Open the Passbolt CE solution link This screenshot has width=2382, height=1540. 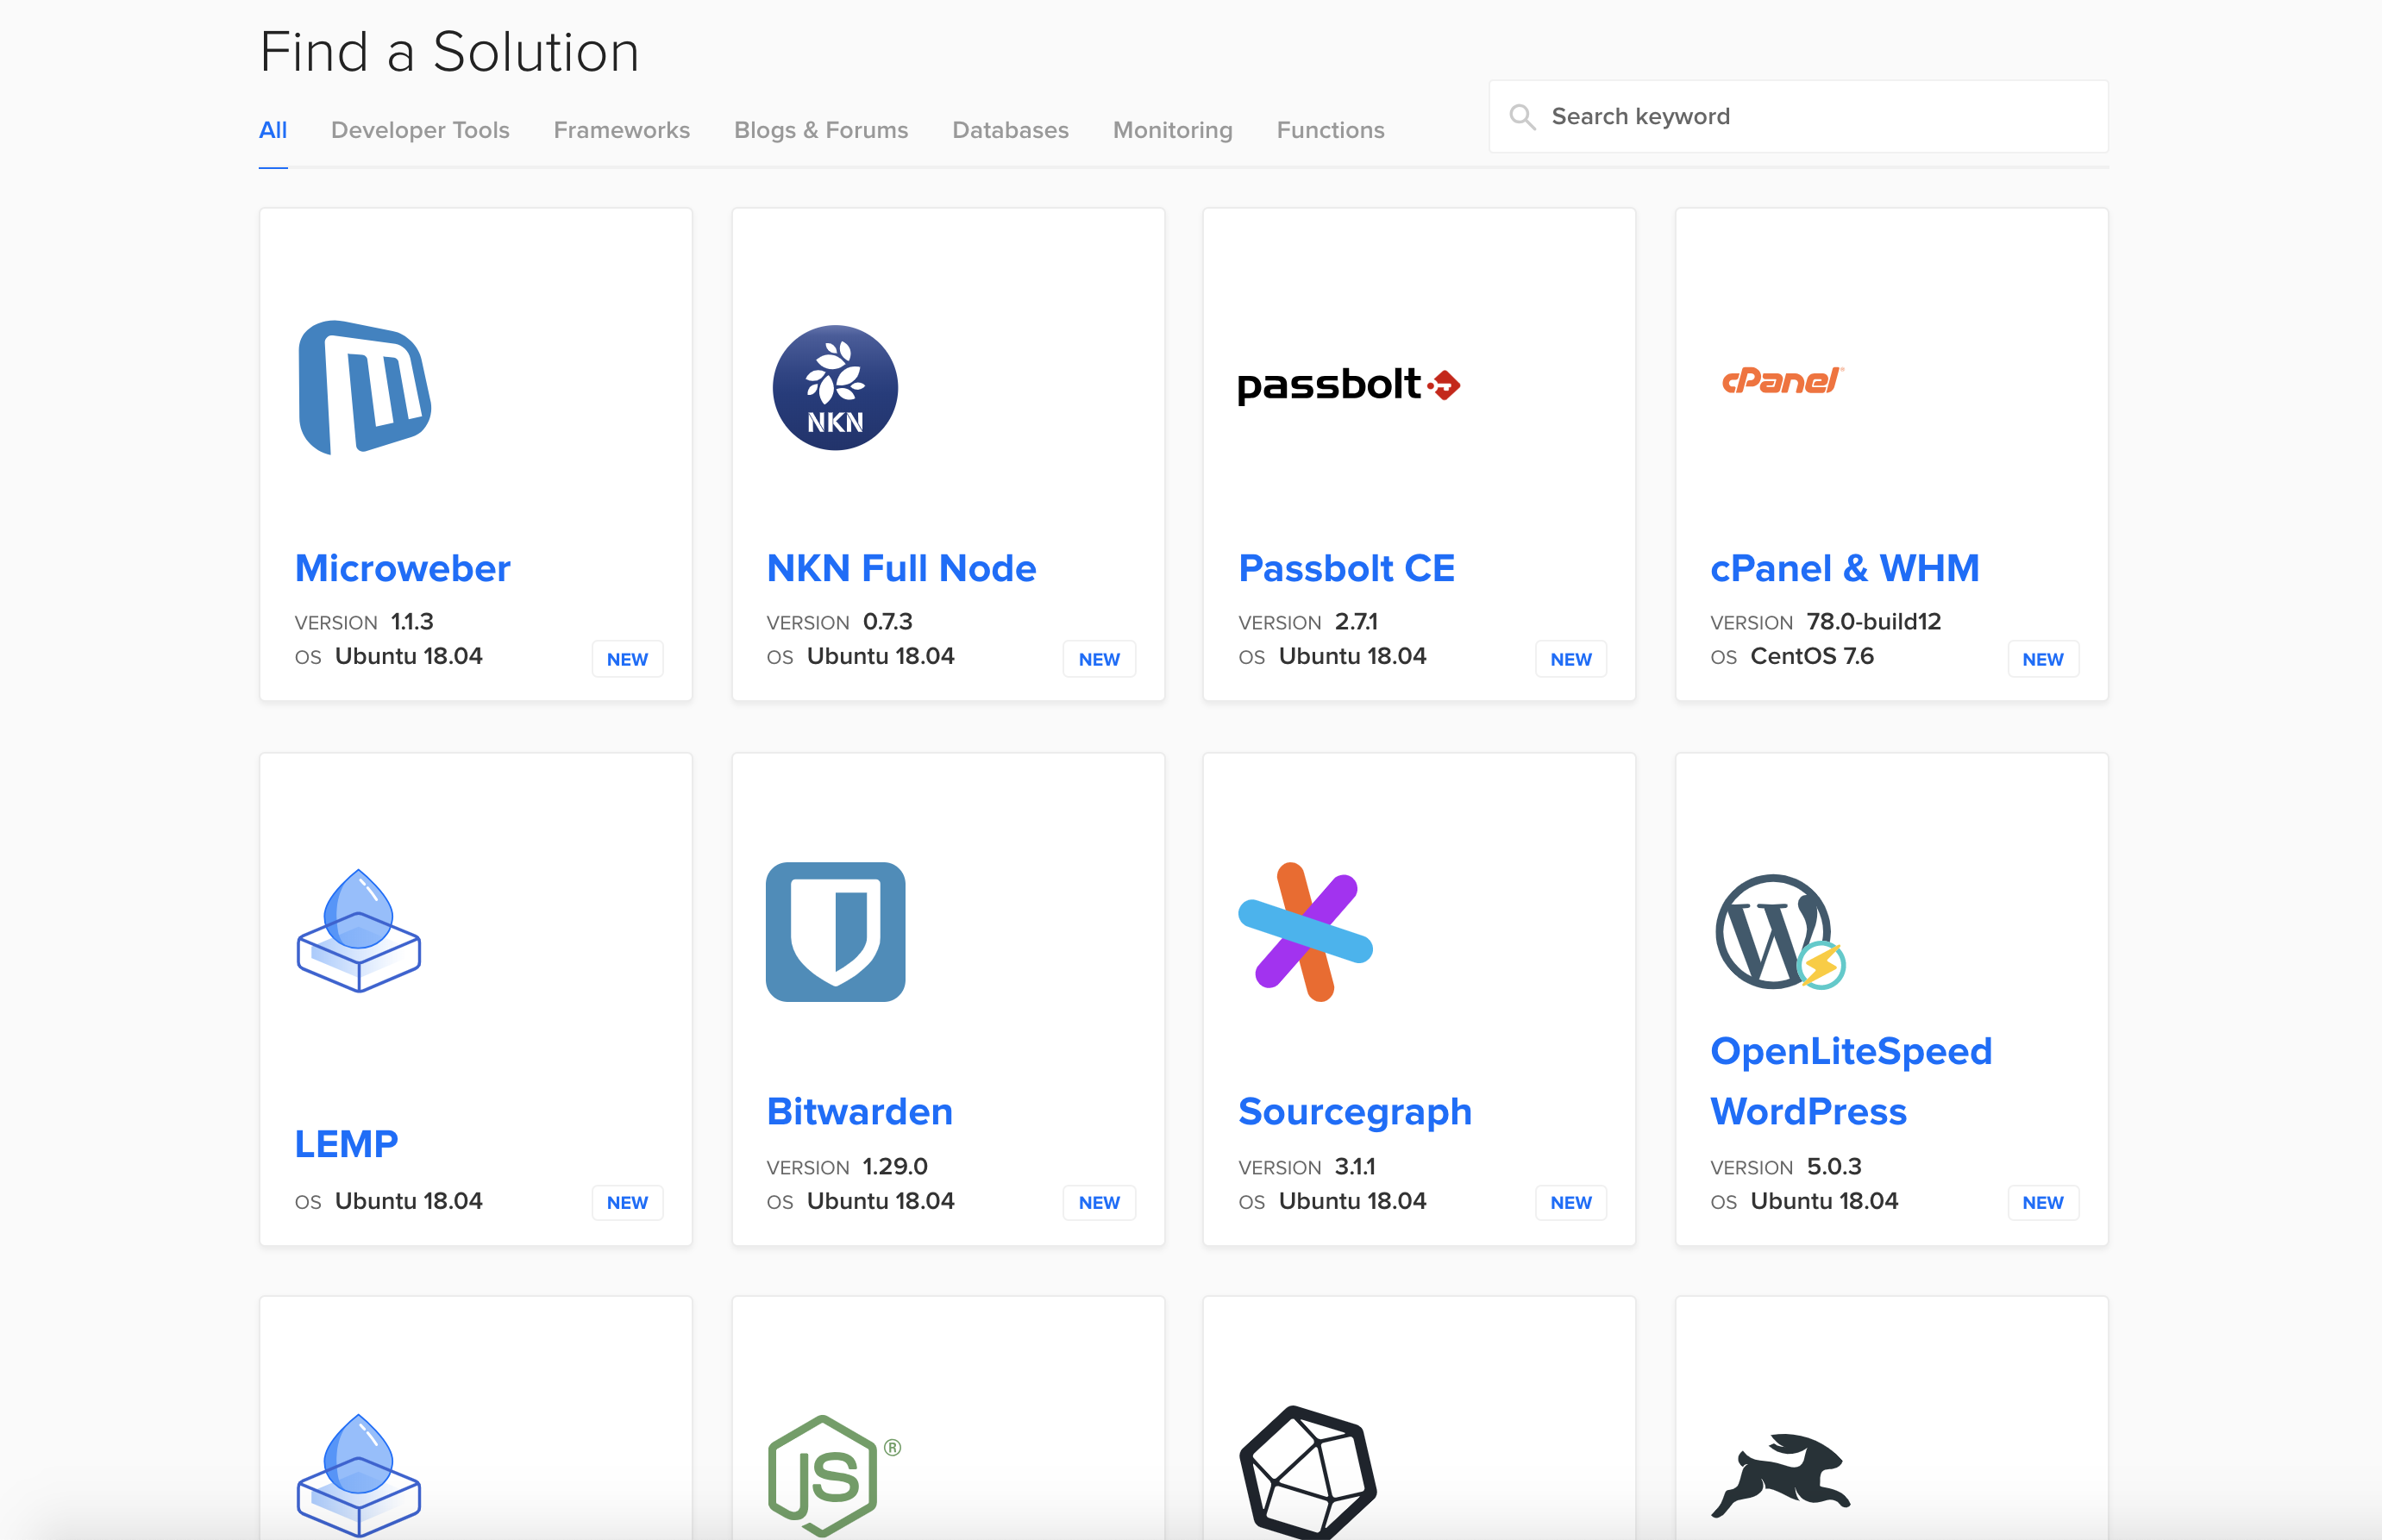click(x=1347, y=567)
